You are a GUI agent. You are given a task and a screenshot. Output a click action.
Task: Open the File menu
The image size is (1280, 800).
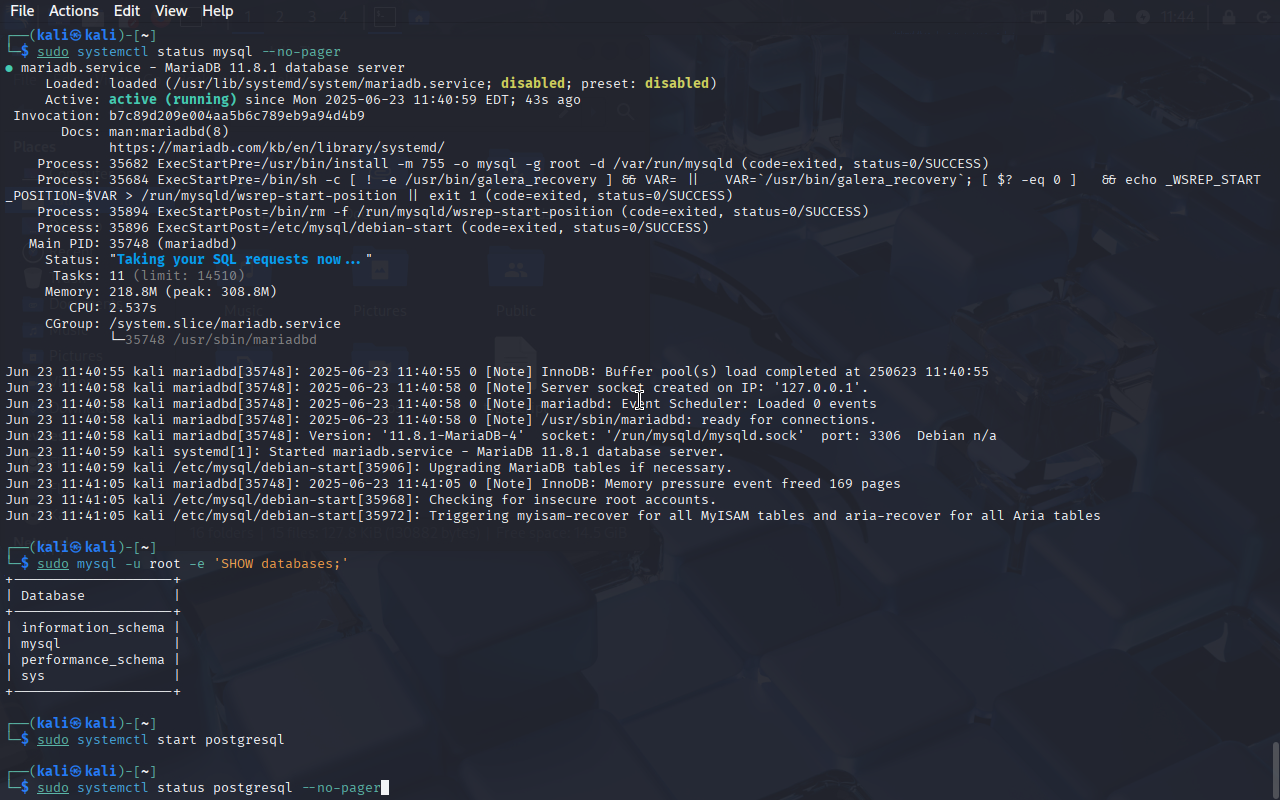point(21,11)
